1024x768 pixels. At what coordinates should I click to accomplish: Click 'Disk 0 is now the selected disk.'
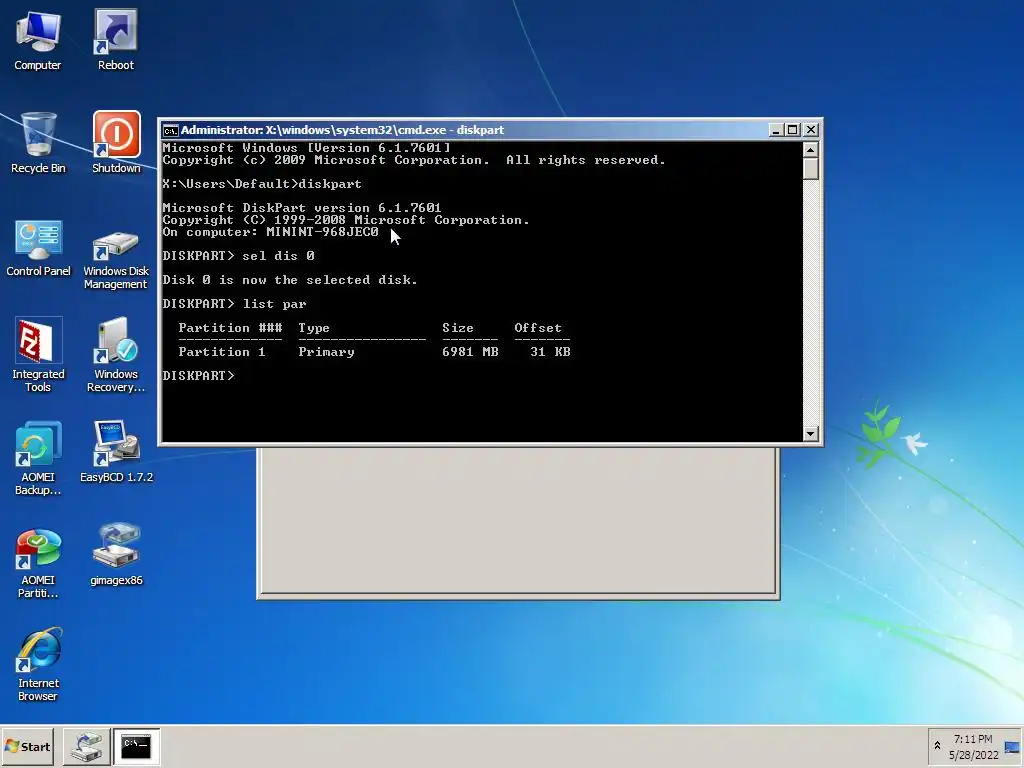290,280
